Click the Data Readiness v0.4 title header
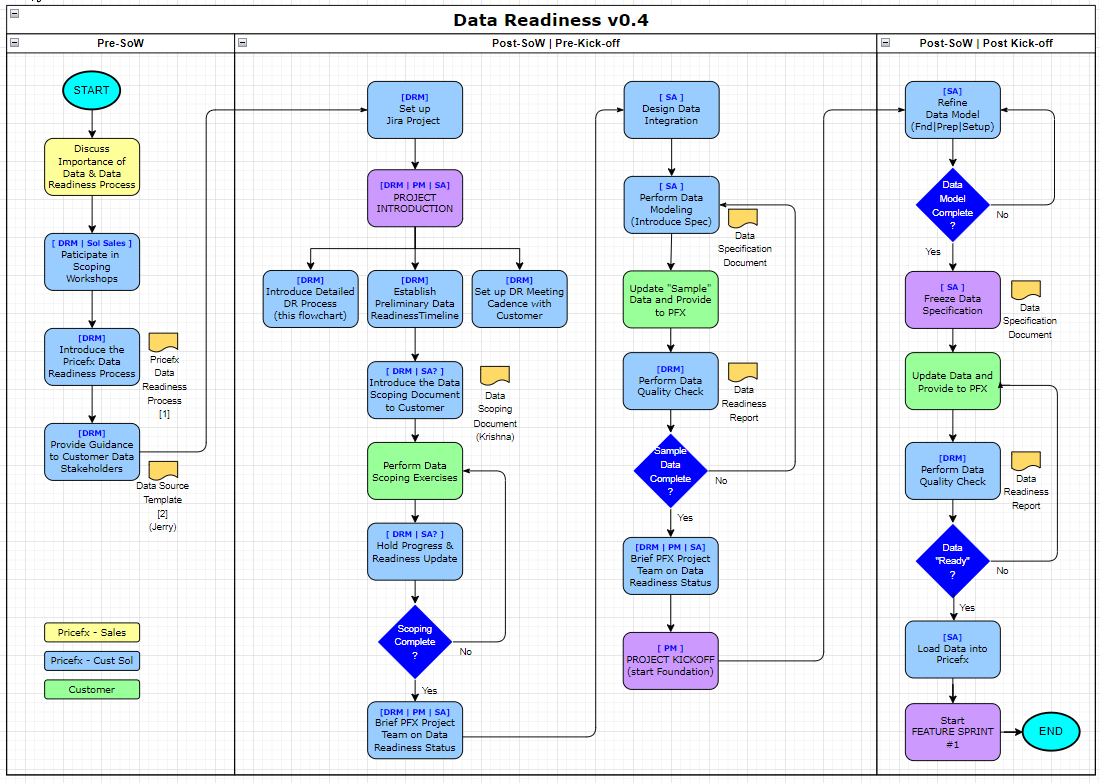The height and width of the screenshot is (783, 1100). pyautogui.click(x=553, y=20)
